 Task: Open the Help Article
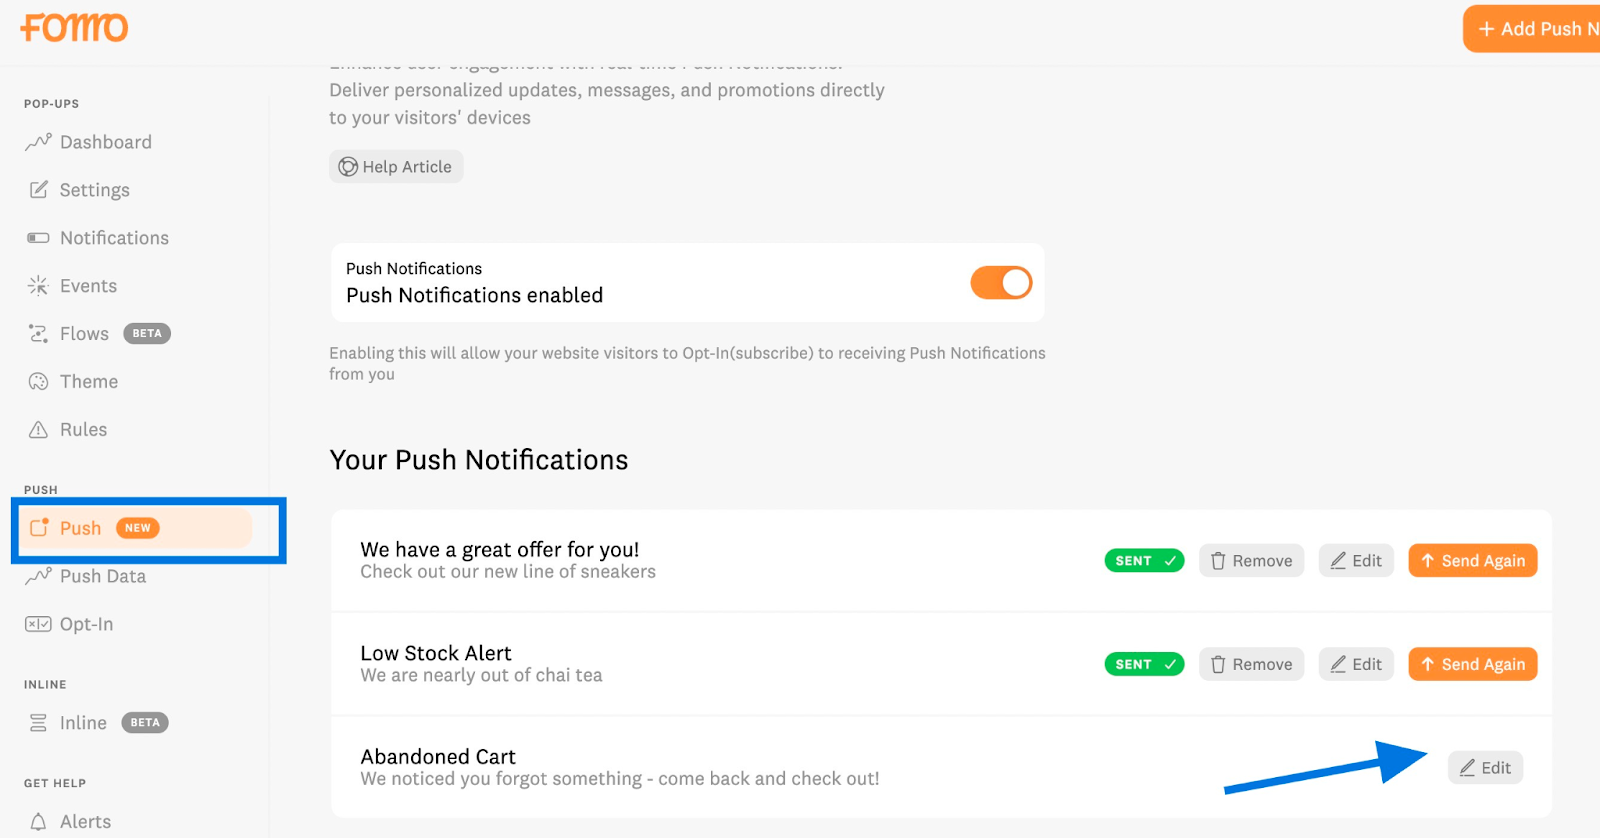pyautogui.click(x=396, y=166)
